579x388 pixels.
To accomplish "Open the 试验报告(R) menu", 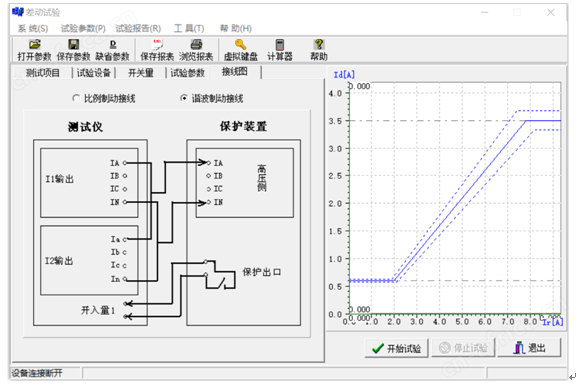I will 138,28.
